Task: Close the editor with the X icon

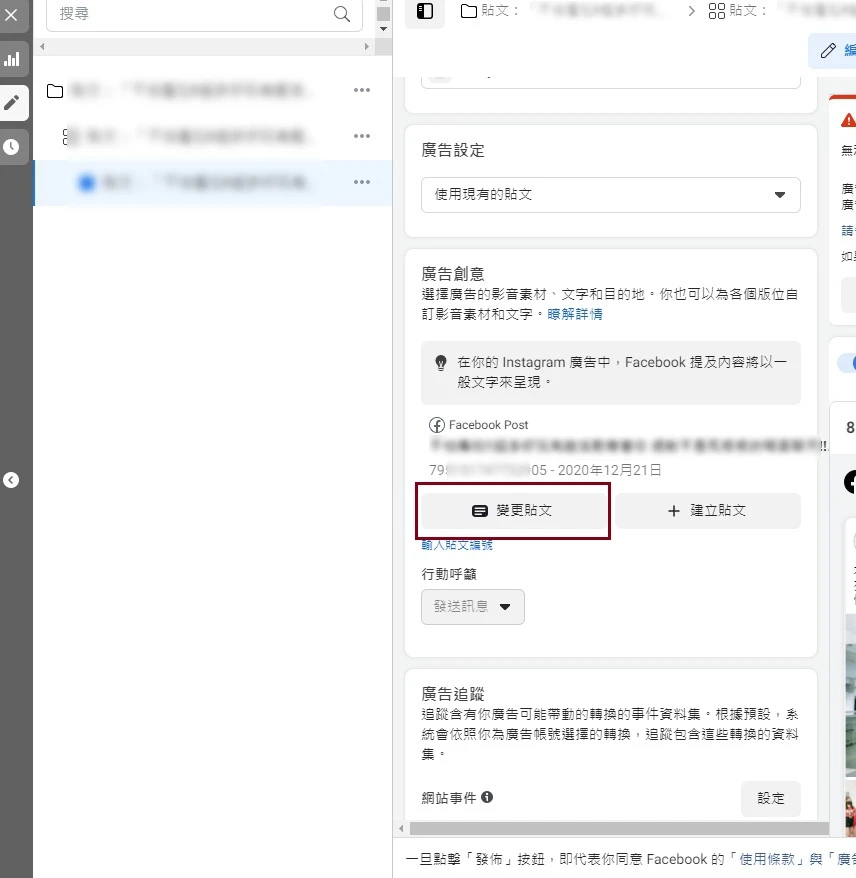Action: pos(12,15)
